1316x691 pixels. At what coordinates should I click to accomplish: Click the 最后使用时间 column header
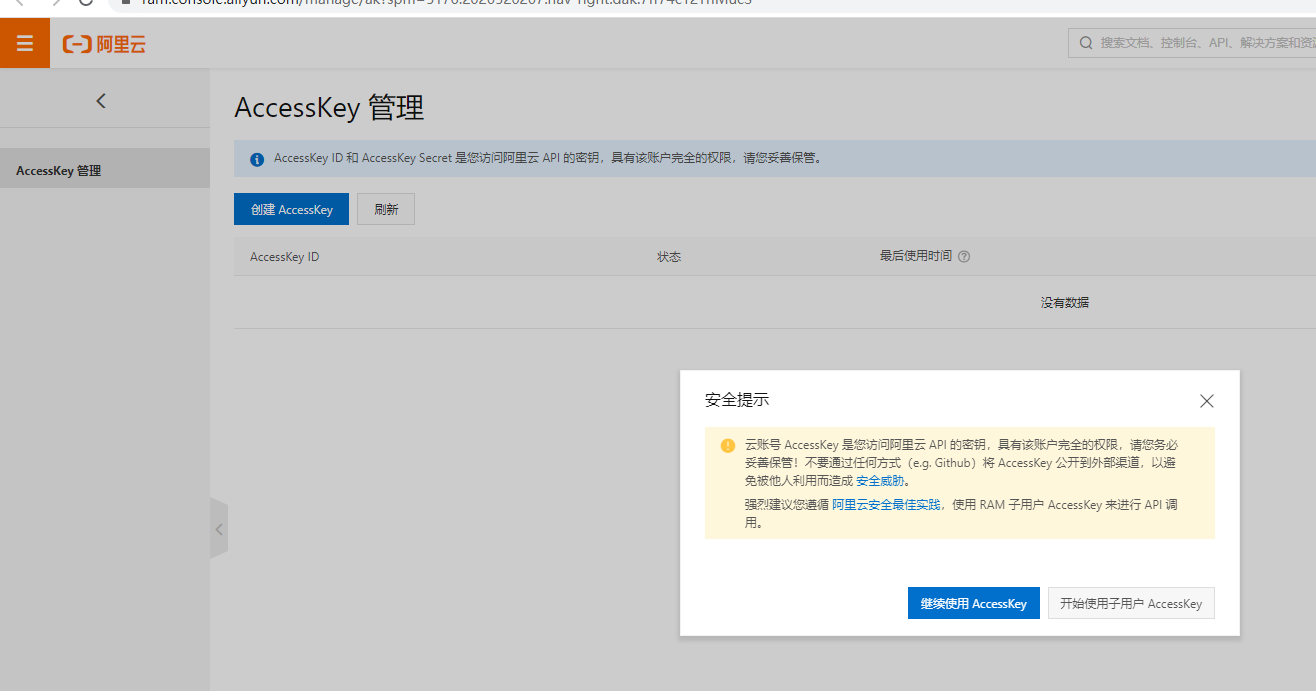[916, 256]
